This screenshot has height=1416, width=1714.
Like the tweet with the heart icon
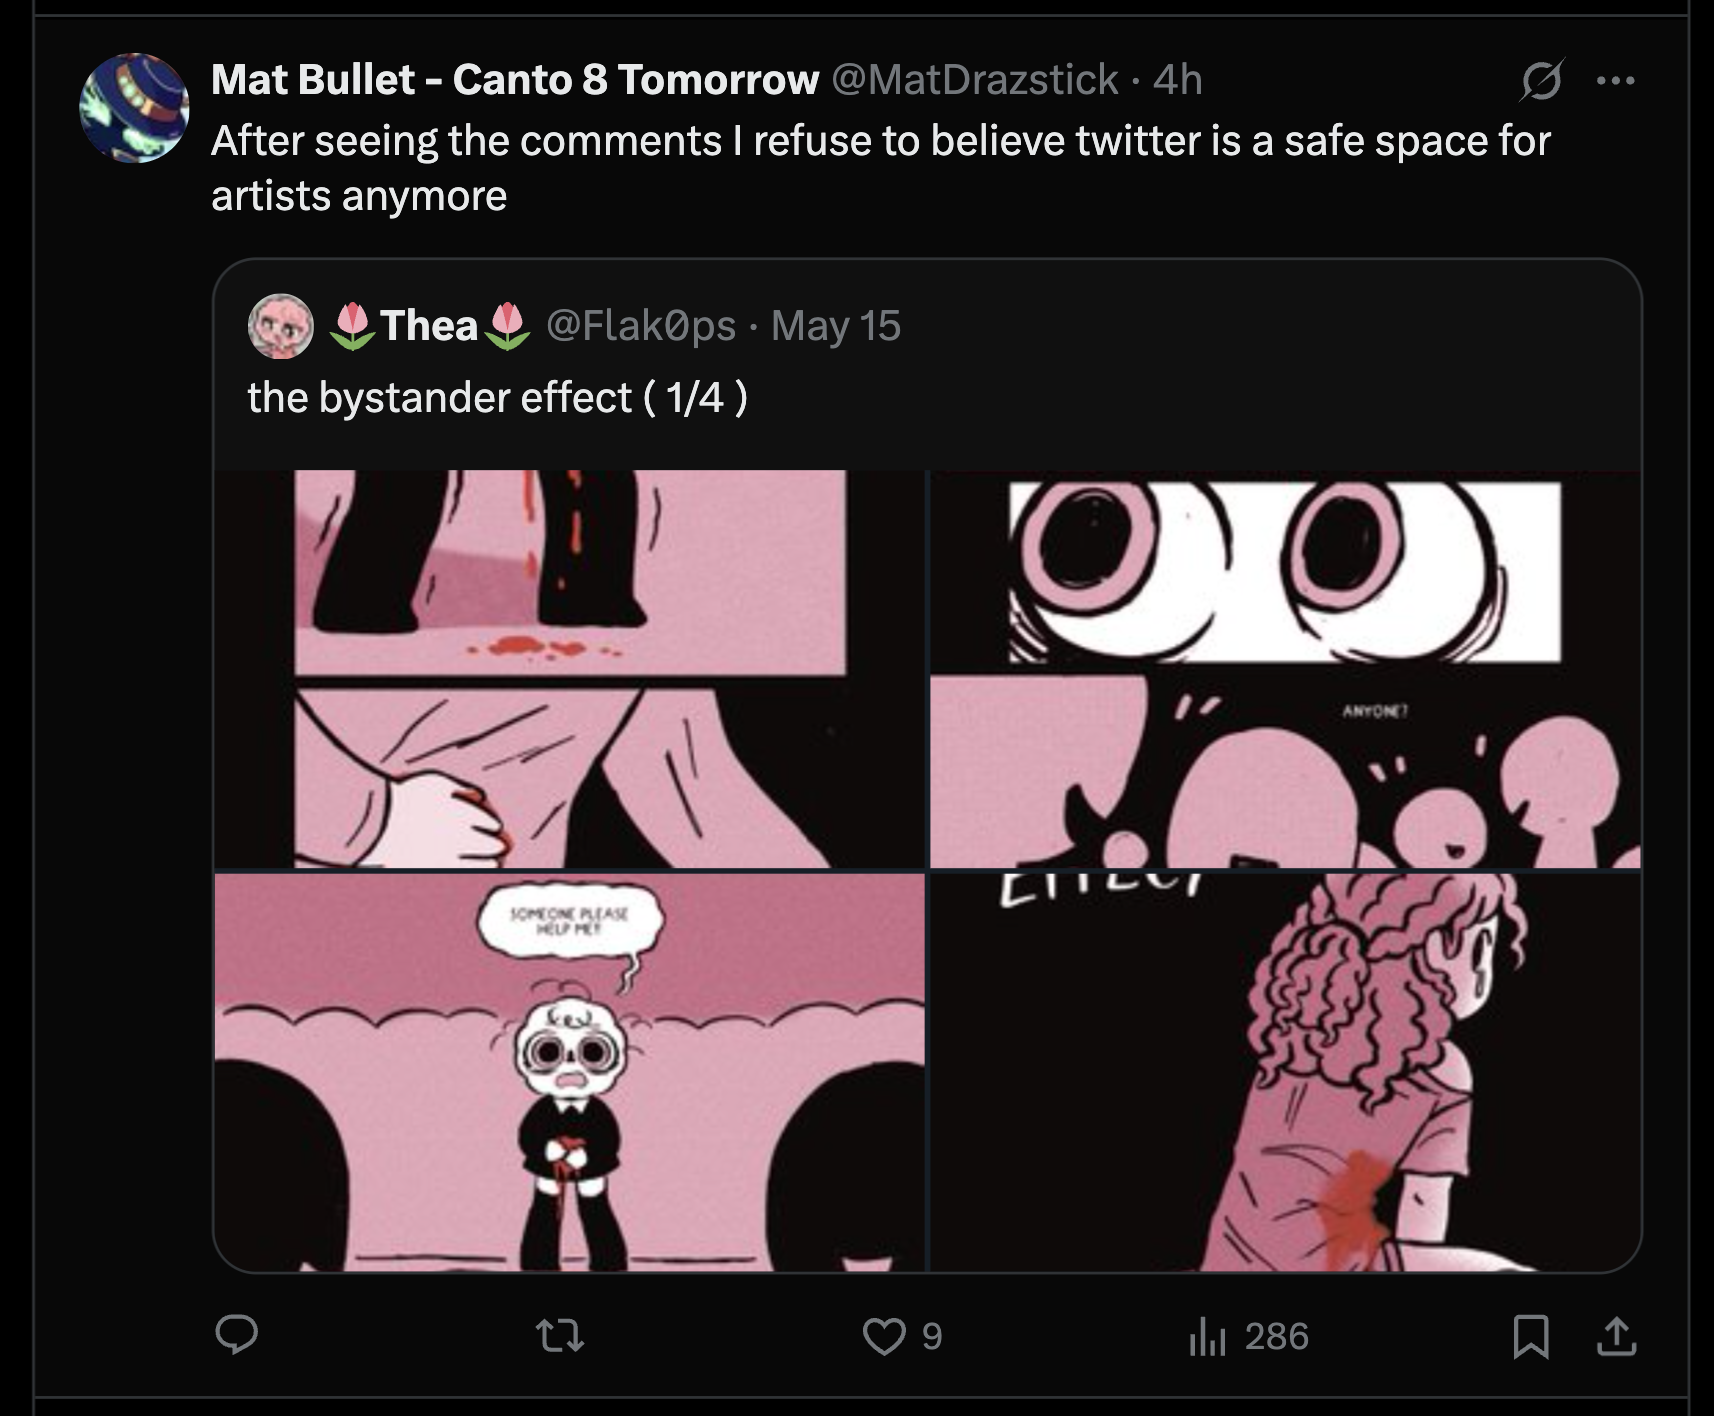pos(884,1335)
